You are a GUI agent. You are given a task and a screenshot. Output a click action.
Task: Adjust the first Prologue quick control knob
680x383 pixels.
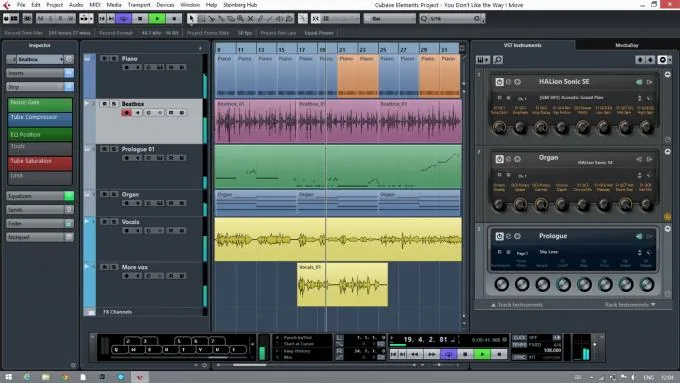pos(501,285)
